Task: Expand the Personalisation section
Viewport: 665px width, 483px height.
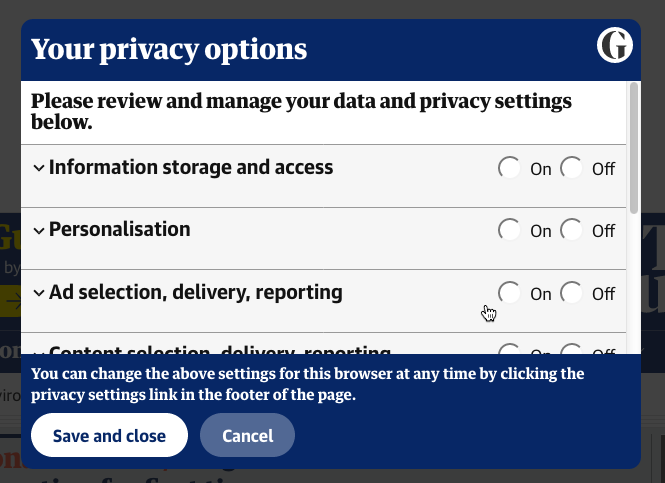Action: pyautogui.click(x=39, y=231)
